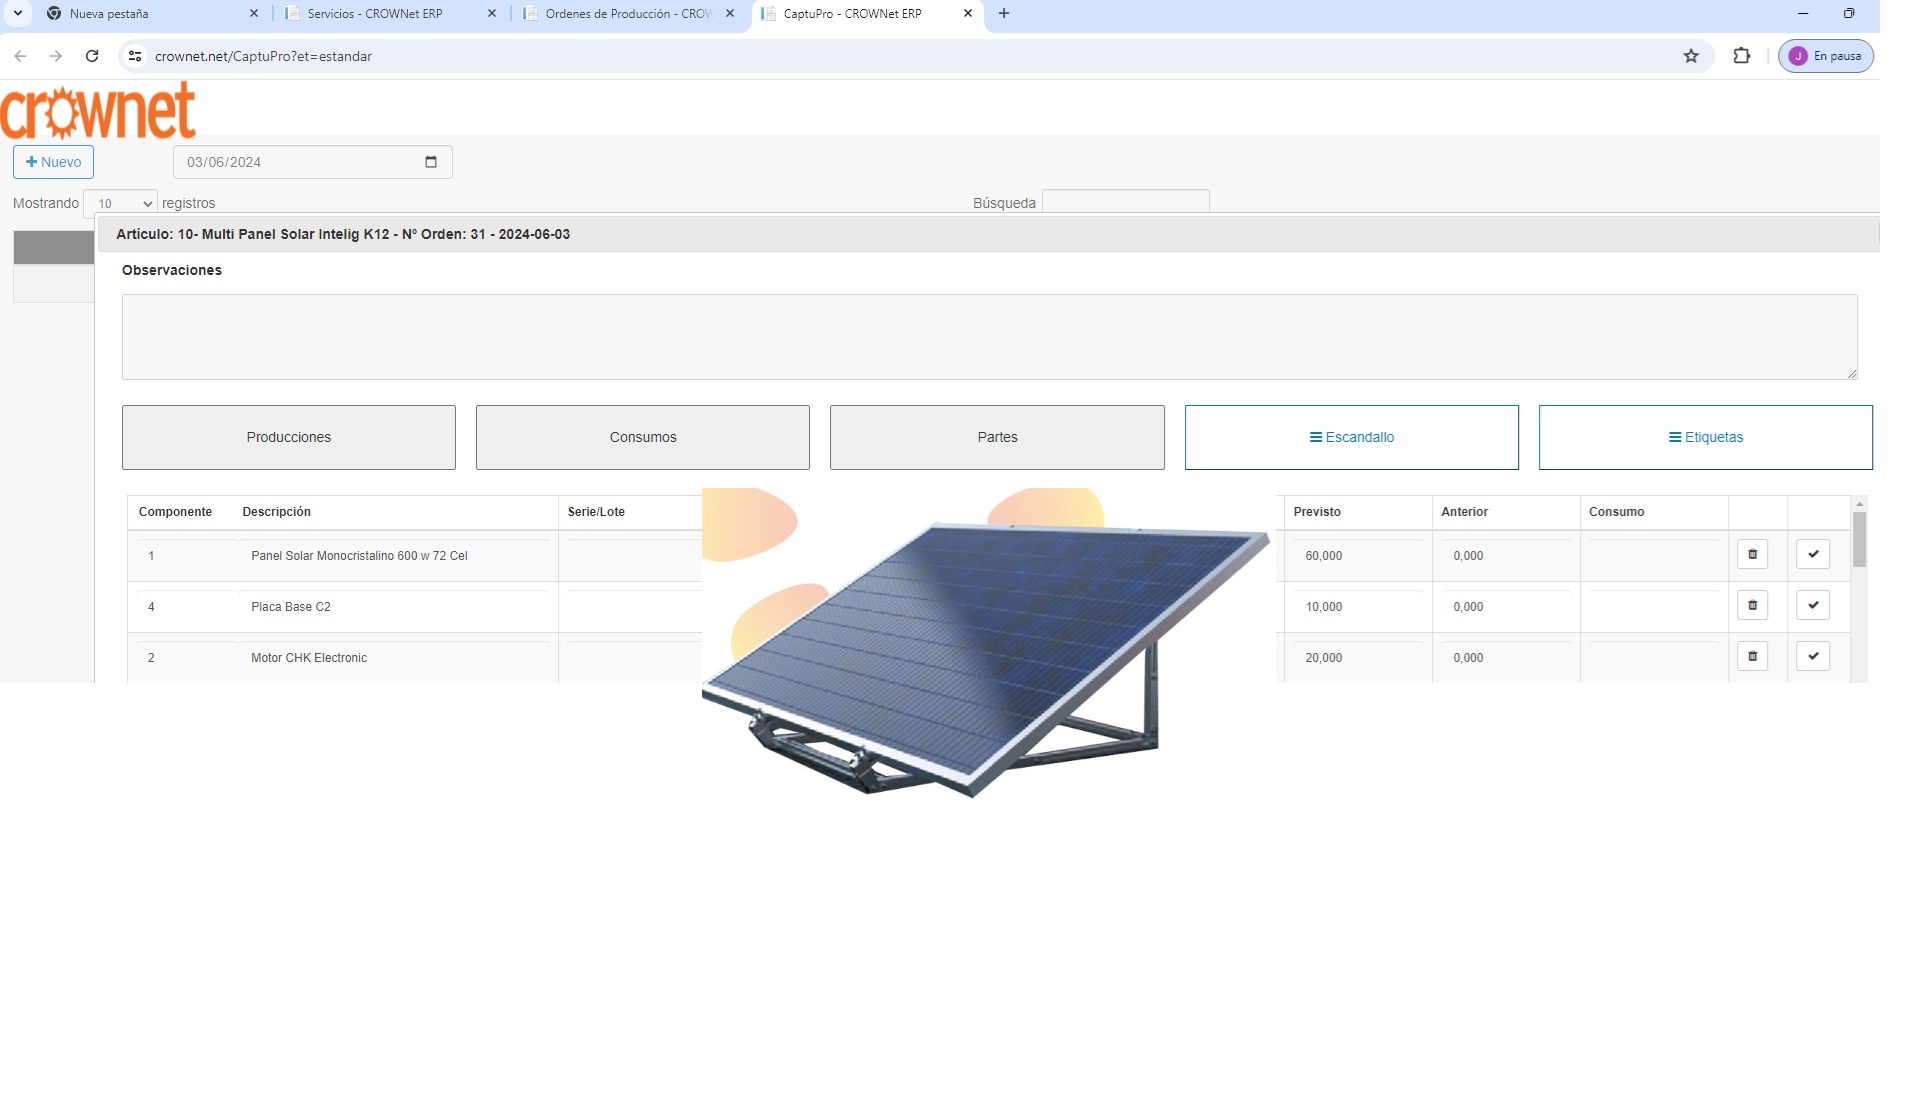Screen dimensions: 1927x1093
Task: Create a new record with Nuevo
Action: tap(53, 162)
